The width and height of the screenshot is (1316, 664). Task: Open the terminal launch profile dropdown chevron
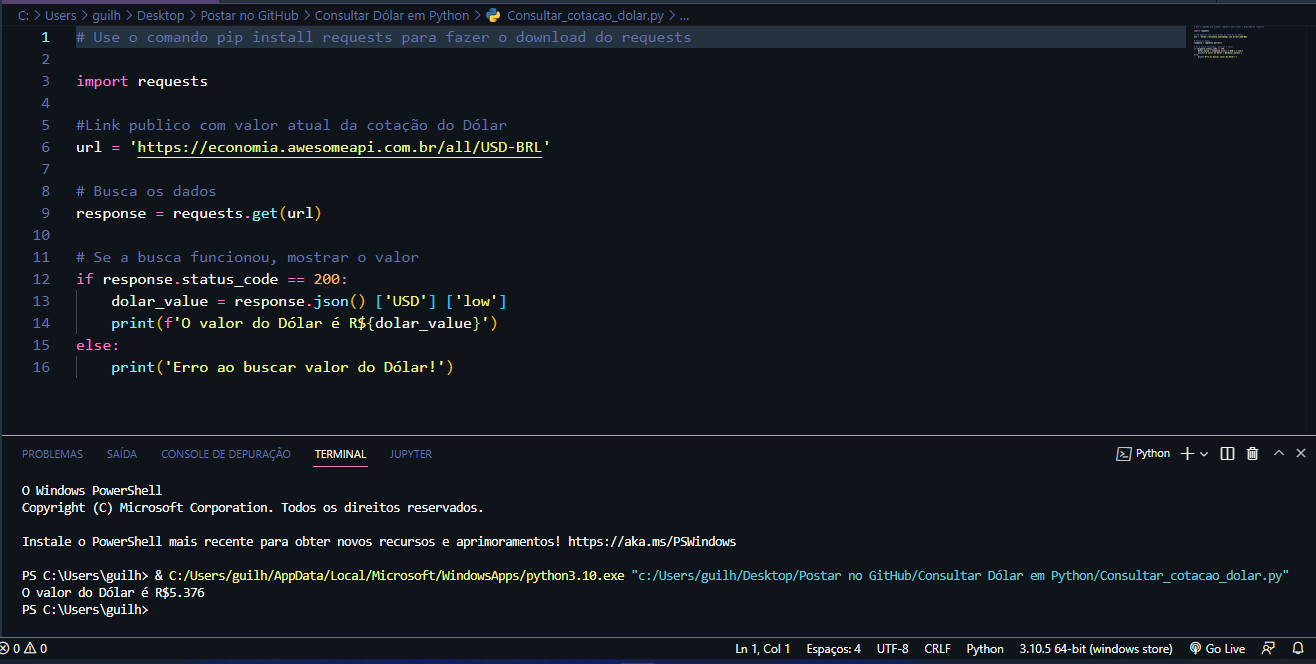click(x=1204, y=454)
